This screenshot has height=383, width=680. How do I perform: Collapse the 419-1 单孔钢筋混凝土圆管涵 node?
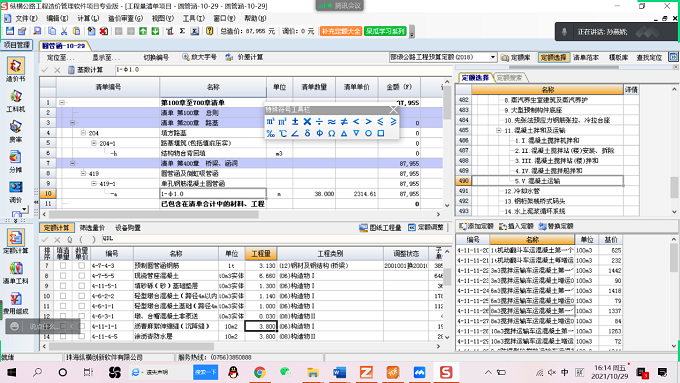pos(94,183)
